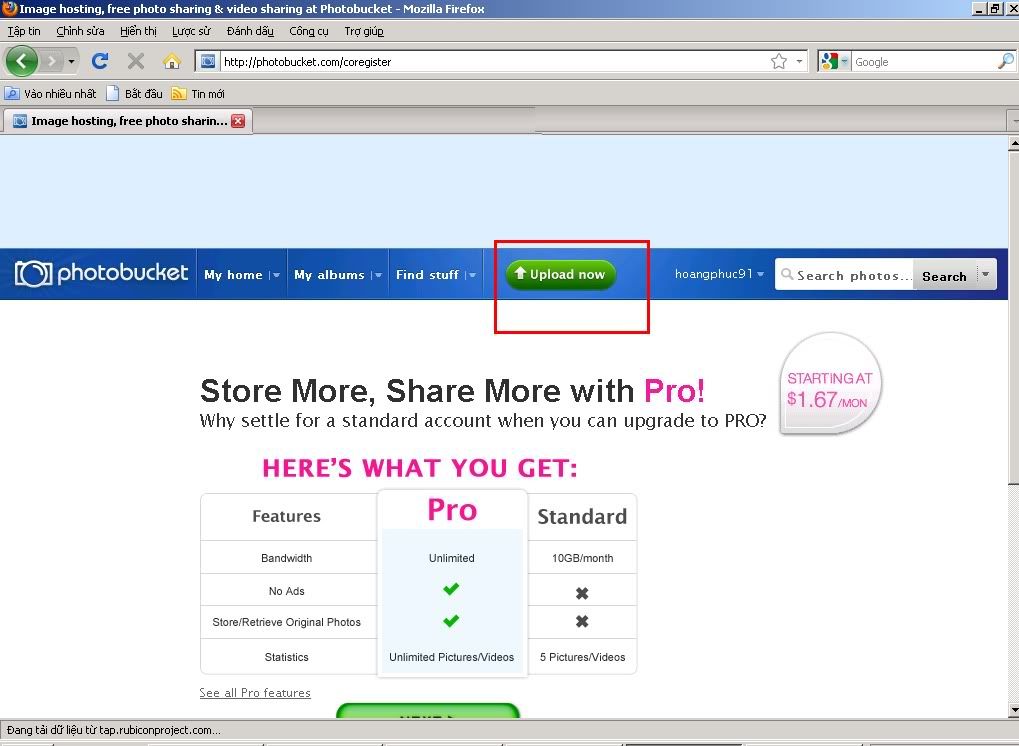The width and height of the screenshot is (1019, 746).
Task: Click the '10GB/month' cell
Action: 582,558
